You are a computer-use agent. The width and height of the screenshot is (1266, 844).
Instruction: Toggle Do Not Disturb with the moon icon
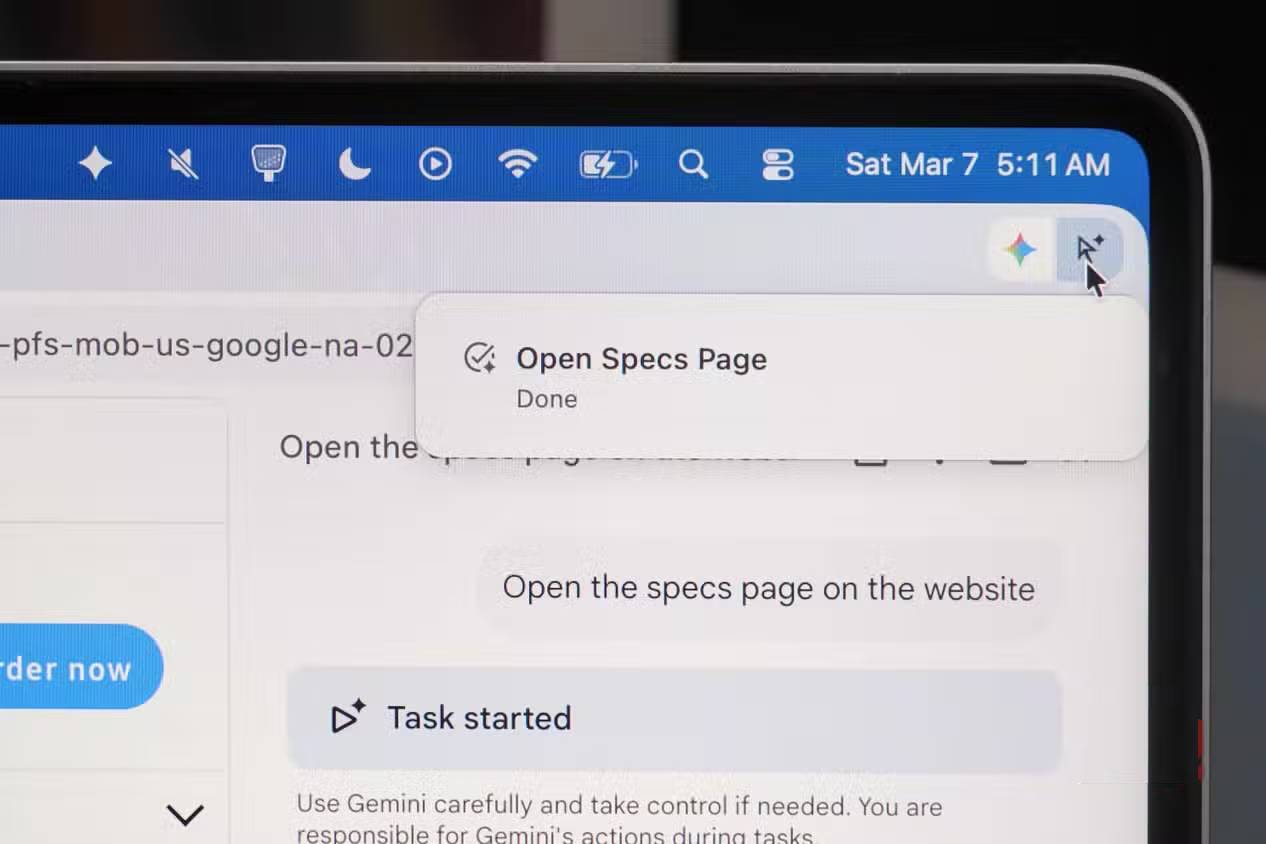point(353,164)
